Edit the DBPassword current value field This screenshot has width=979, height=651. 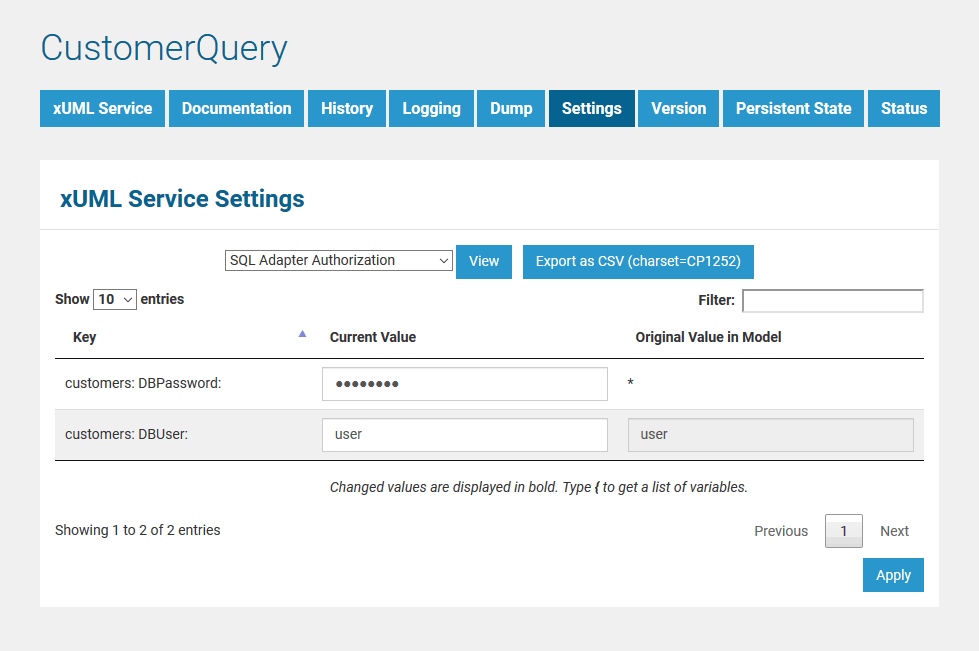pos(464,383)
